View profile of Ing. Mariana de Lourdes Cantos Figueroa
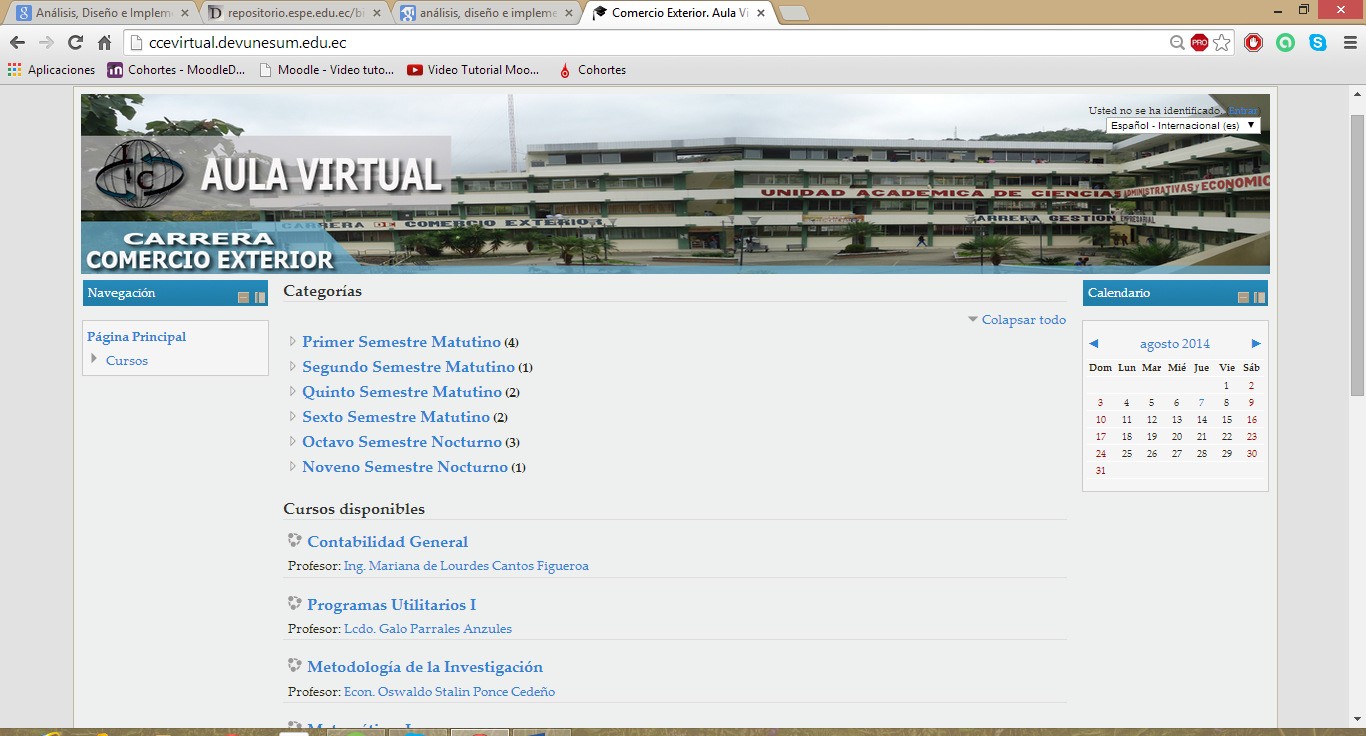 (466, 566)
